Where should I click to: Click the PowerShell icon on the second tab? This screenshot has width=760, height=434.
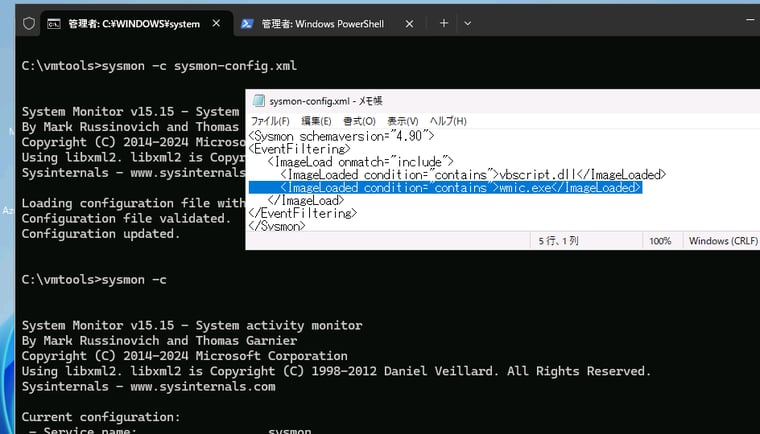(x=247, y=24)
